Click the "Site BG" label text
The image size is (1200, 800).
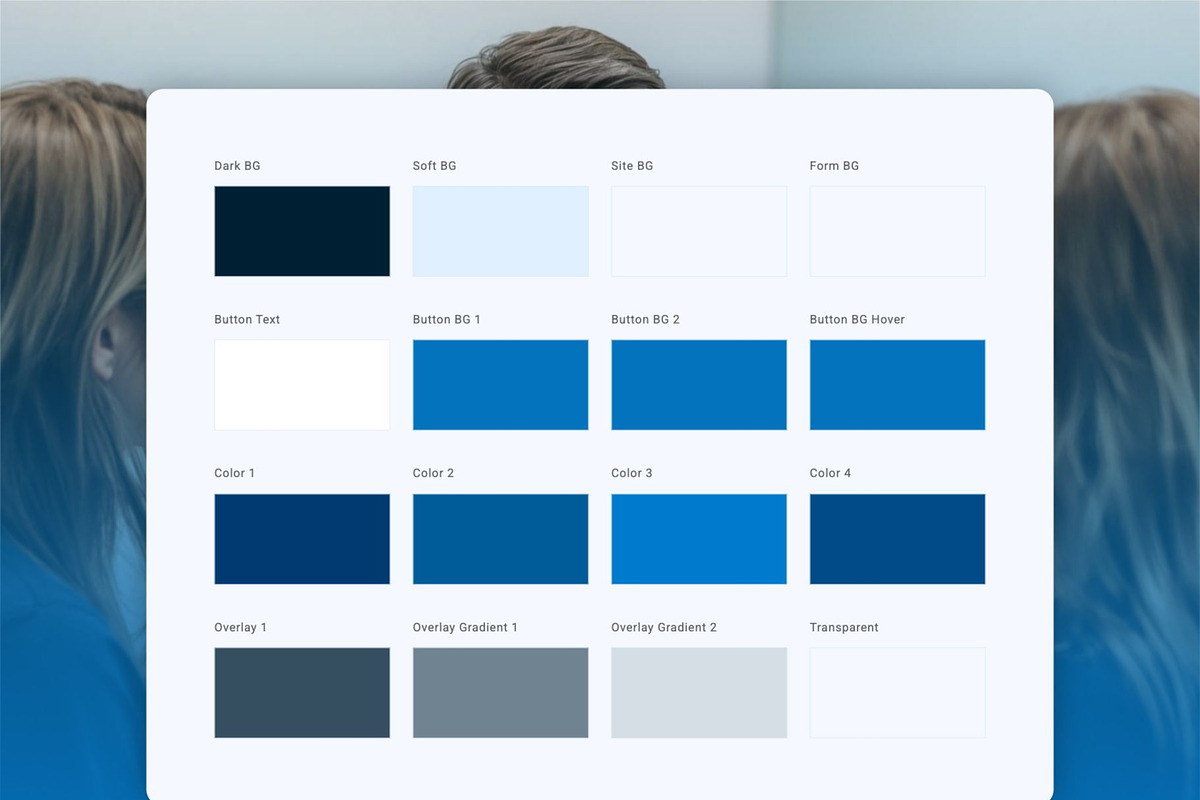(632, 166)
